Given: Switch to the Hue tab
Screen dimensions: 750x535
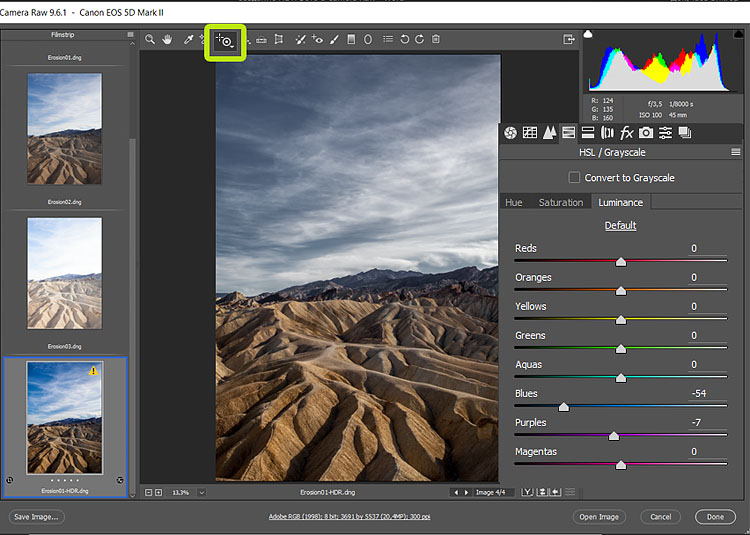Looking at the screenshot, I should (513, 202).
